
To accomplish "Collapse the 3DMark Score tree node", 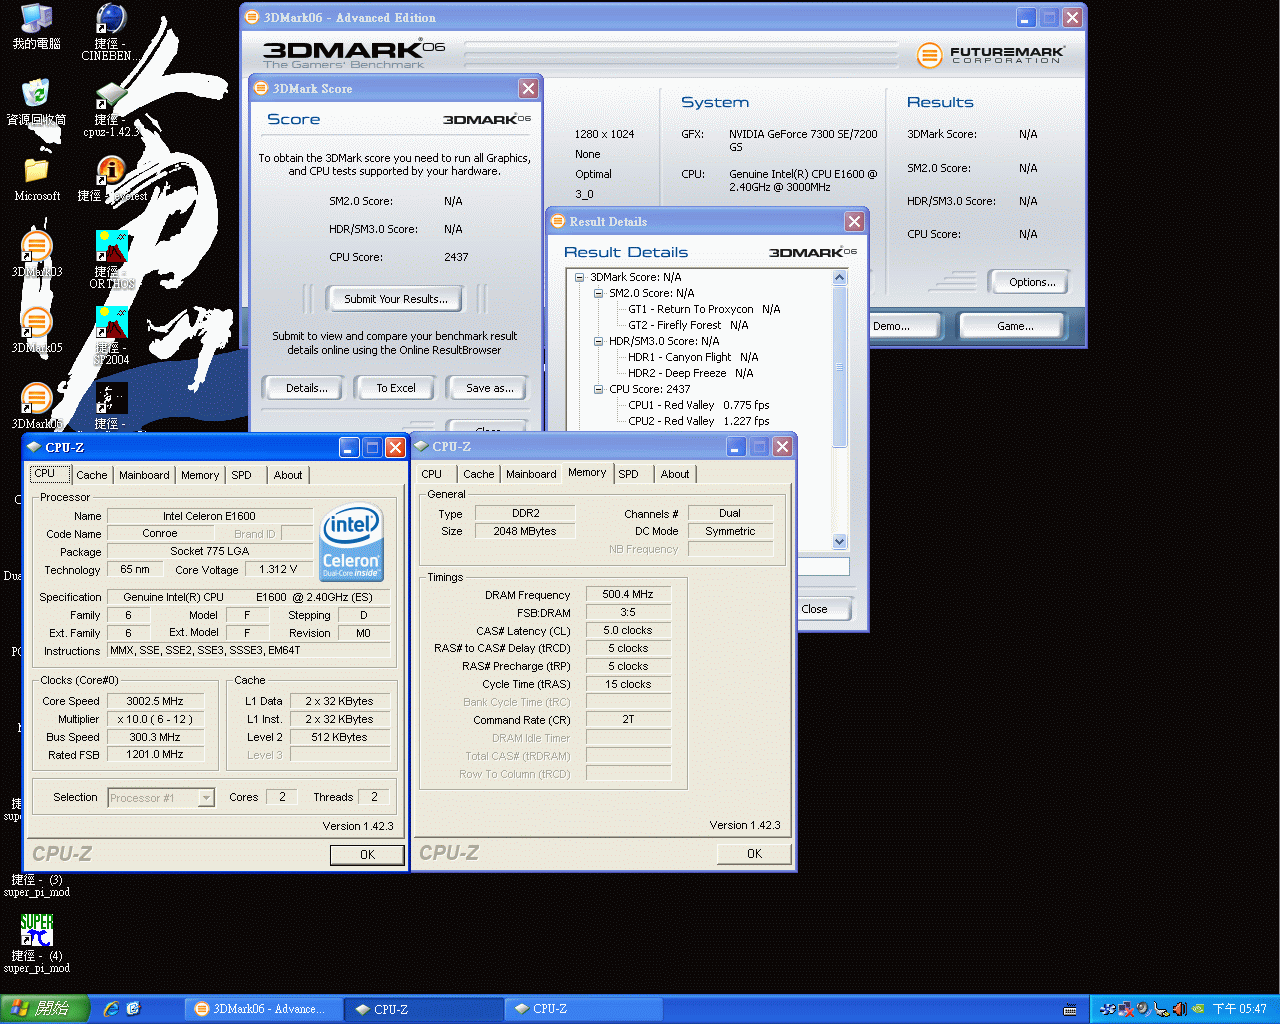I will [579, 277].
